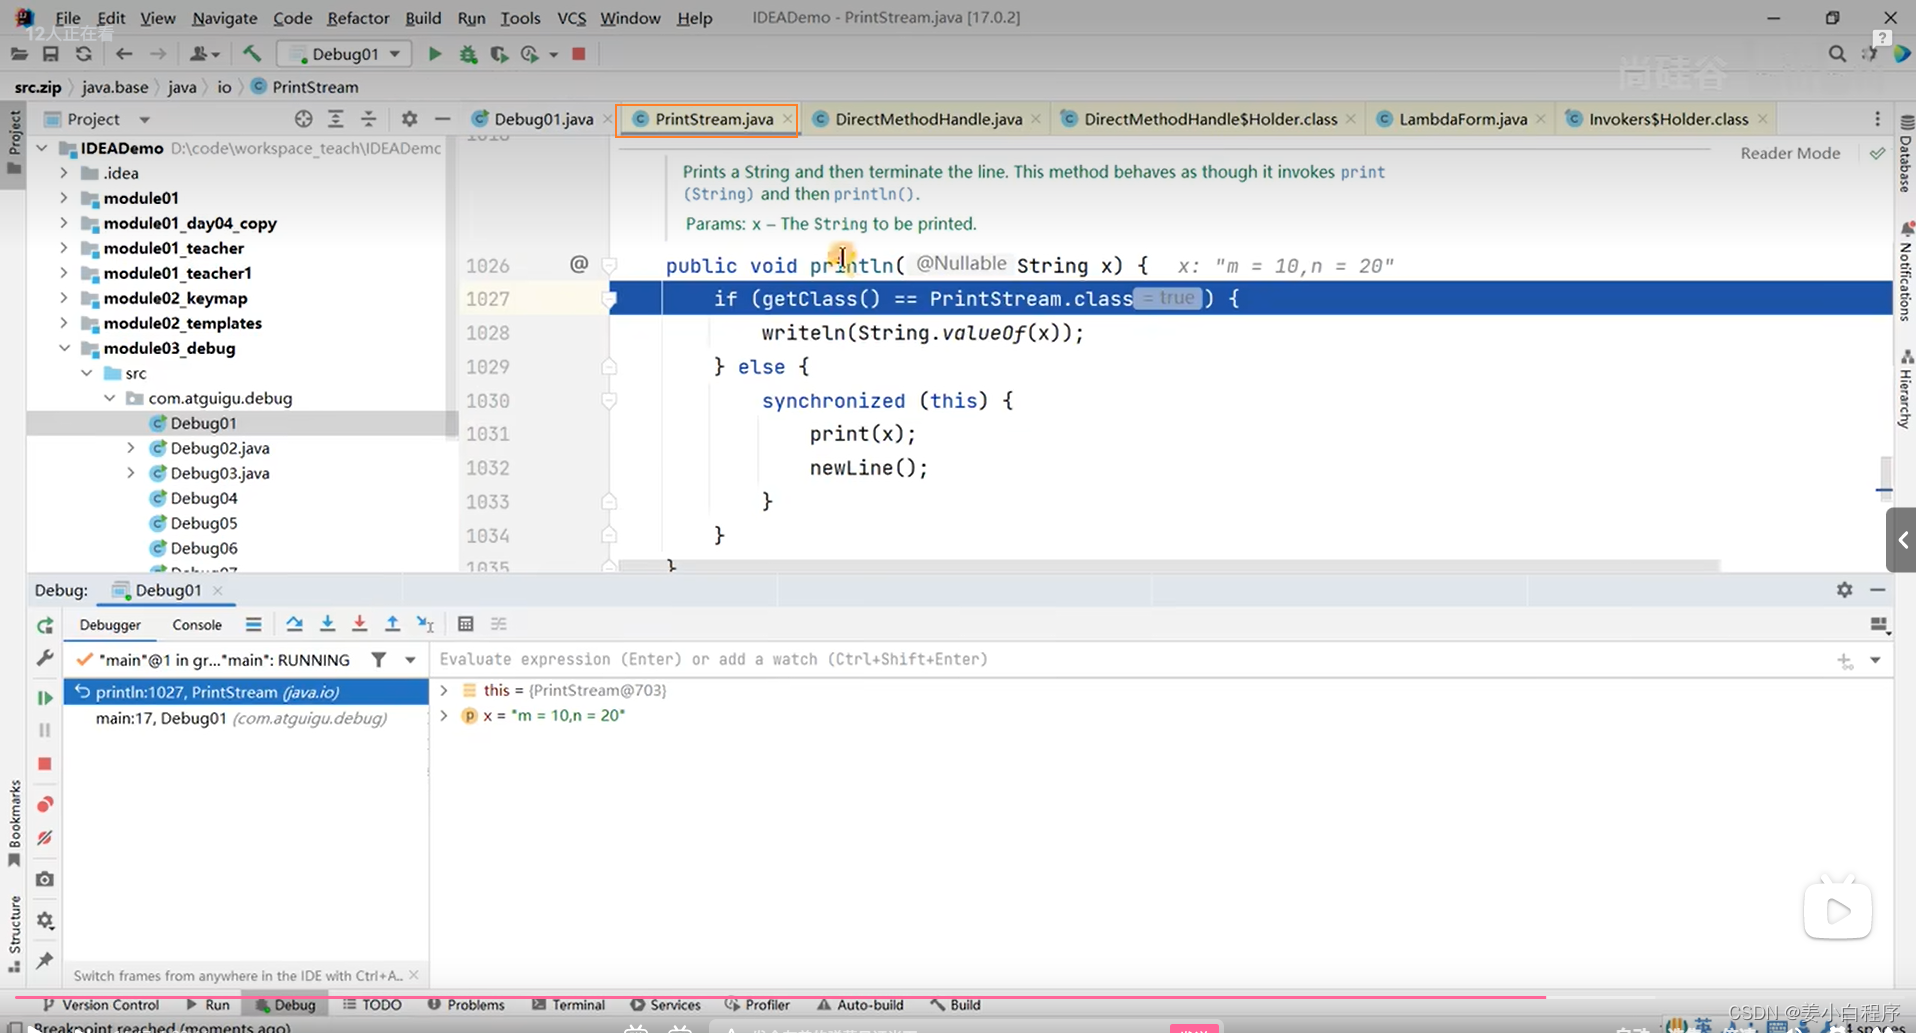The height and width of the screenshot is (1033, 1916).
Task: Click the Force Step Into icon
Action: 359,624
